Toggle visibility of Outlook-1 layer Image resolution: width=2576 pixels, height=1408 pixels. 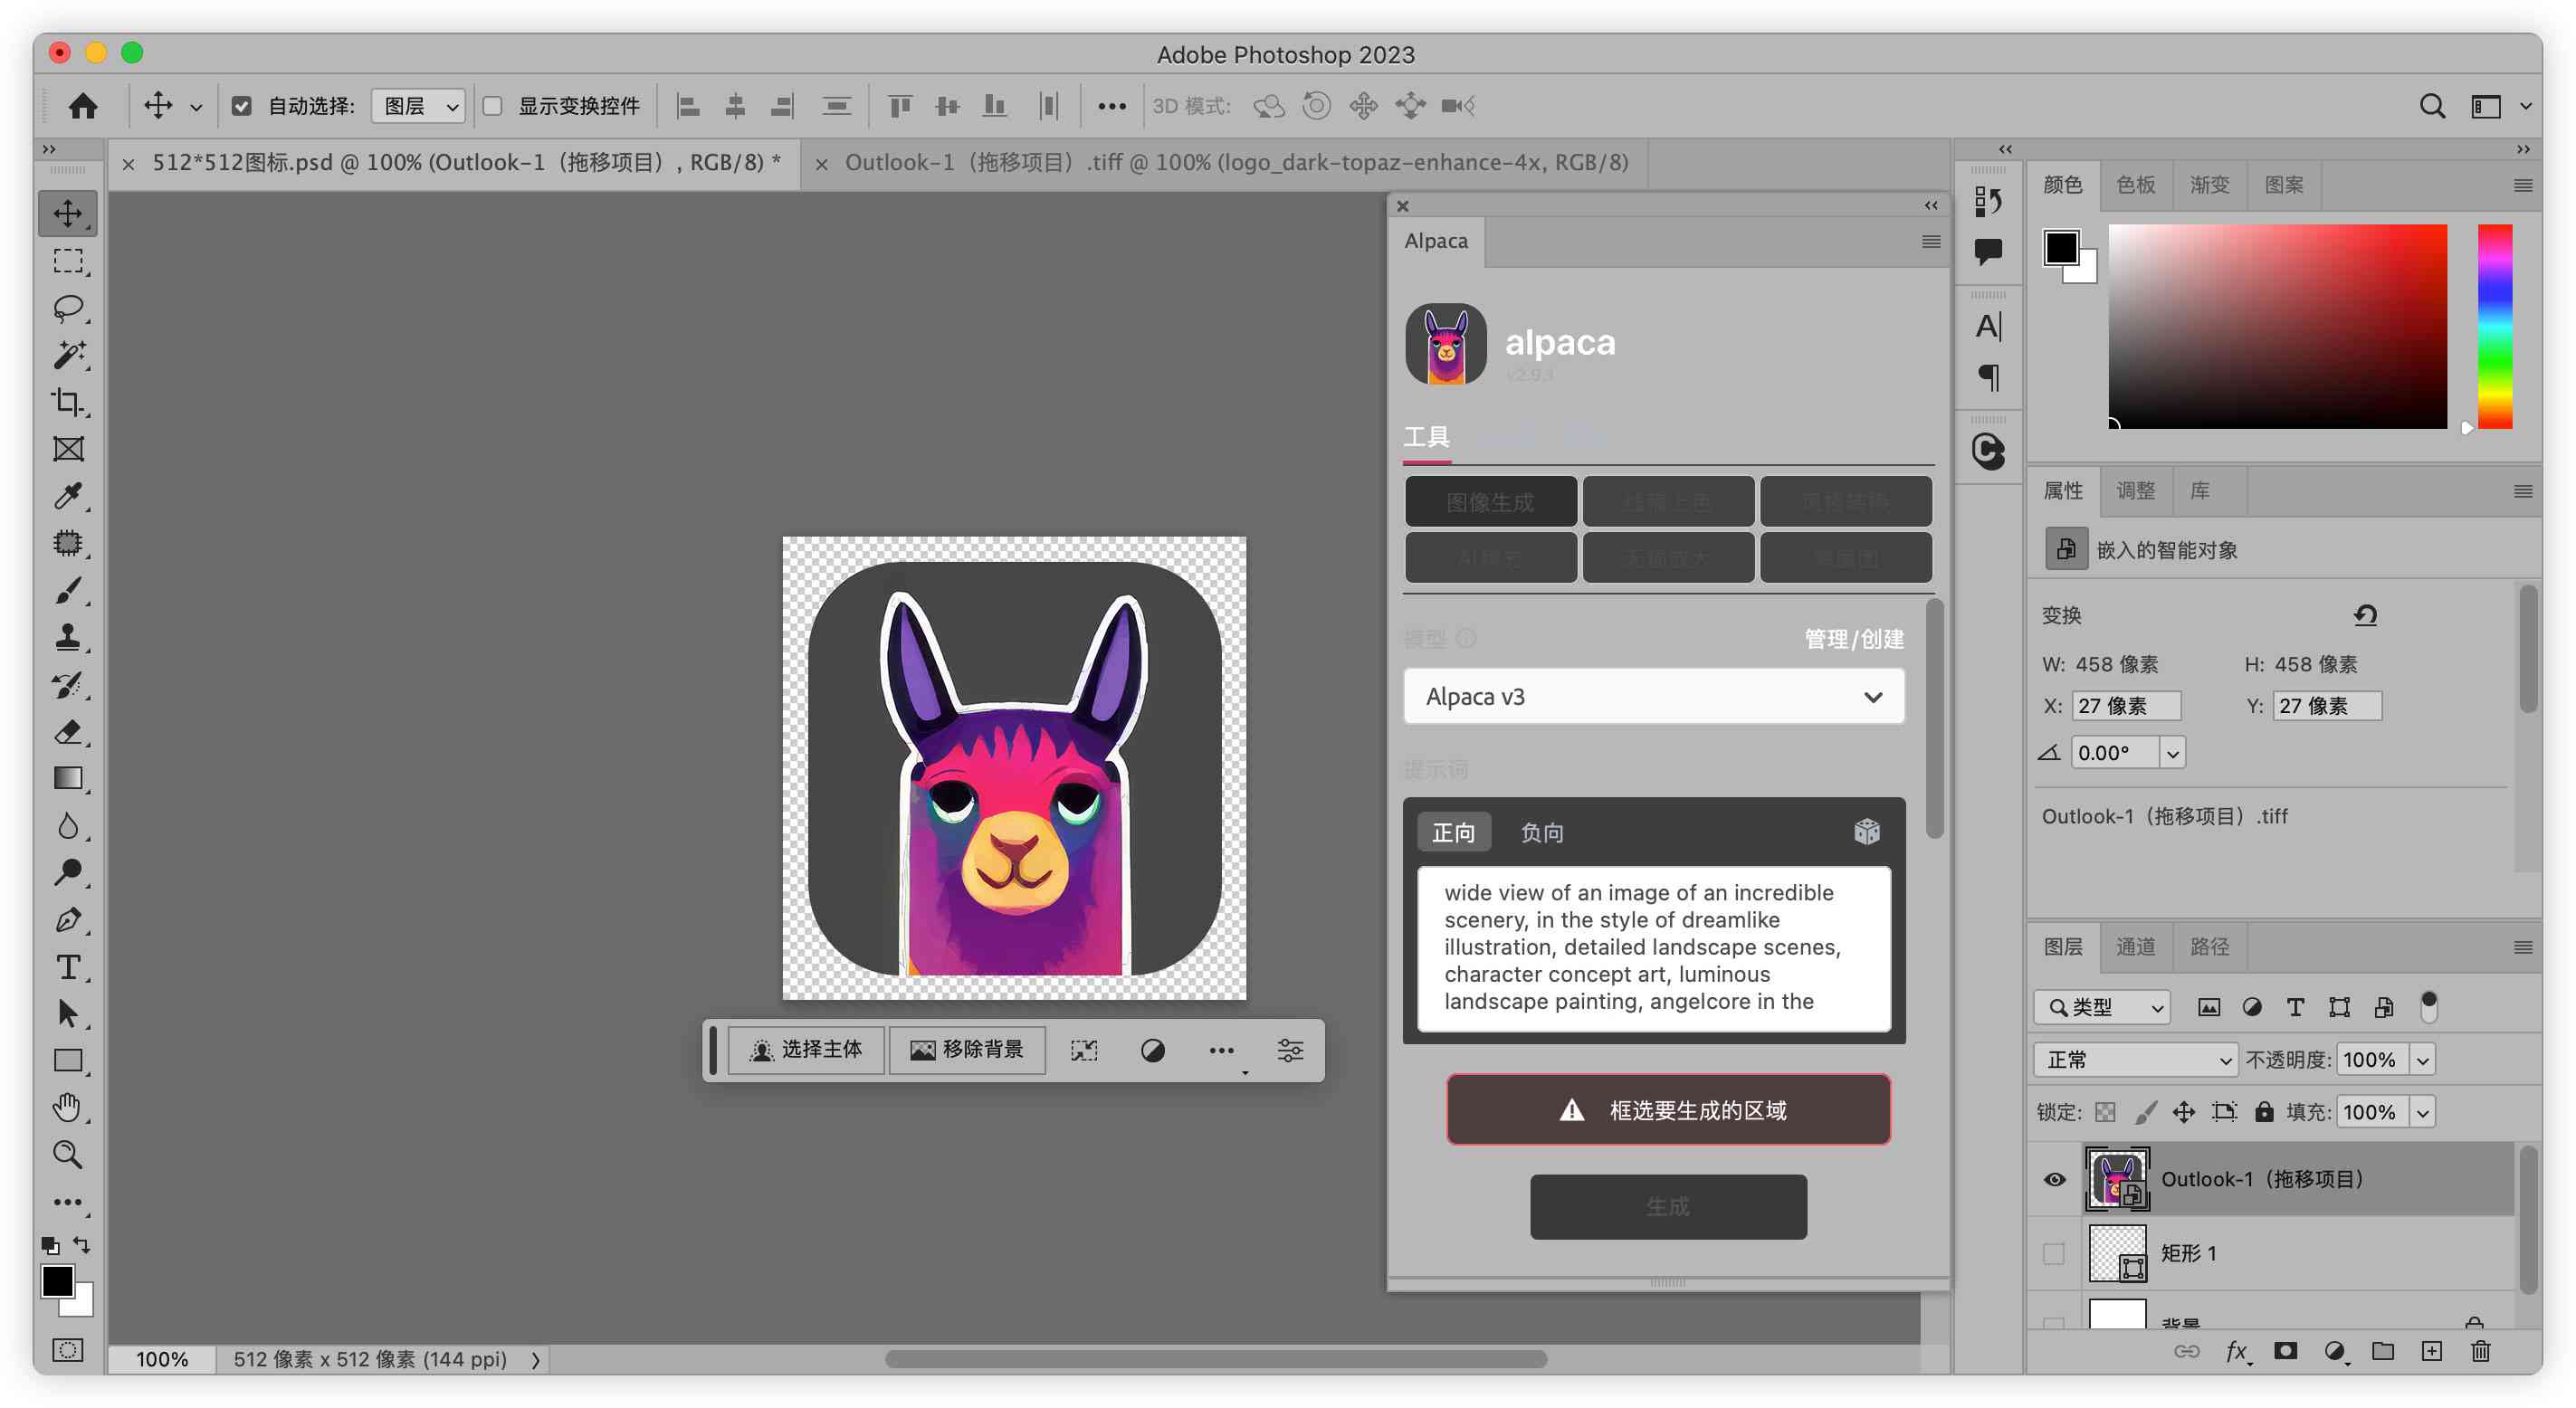click(2053, 1177)
